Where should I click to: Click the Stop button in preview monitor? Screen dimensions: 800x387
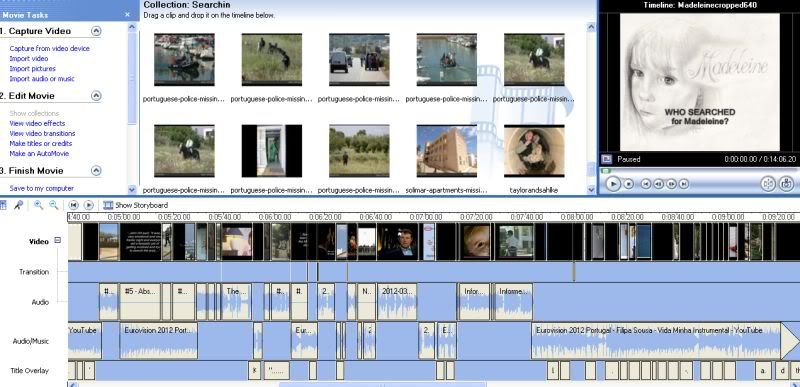pyautogui.click(x=629, y=184)
